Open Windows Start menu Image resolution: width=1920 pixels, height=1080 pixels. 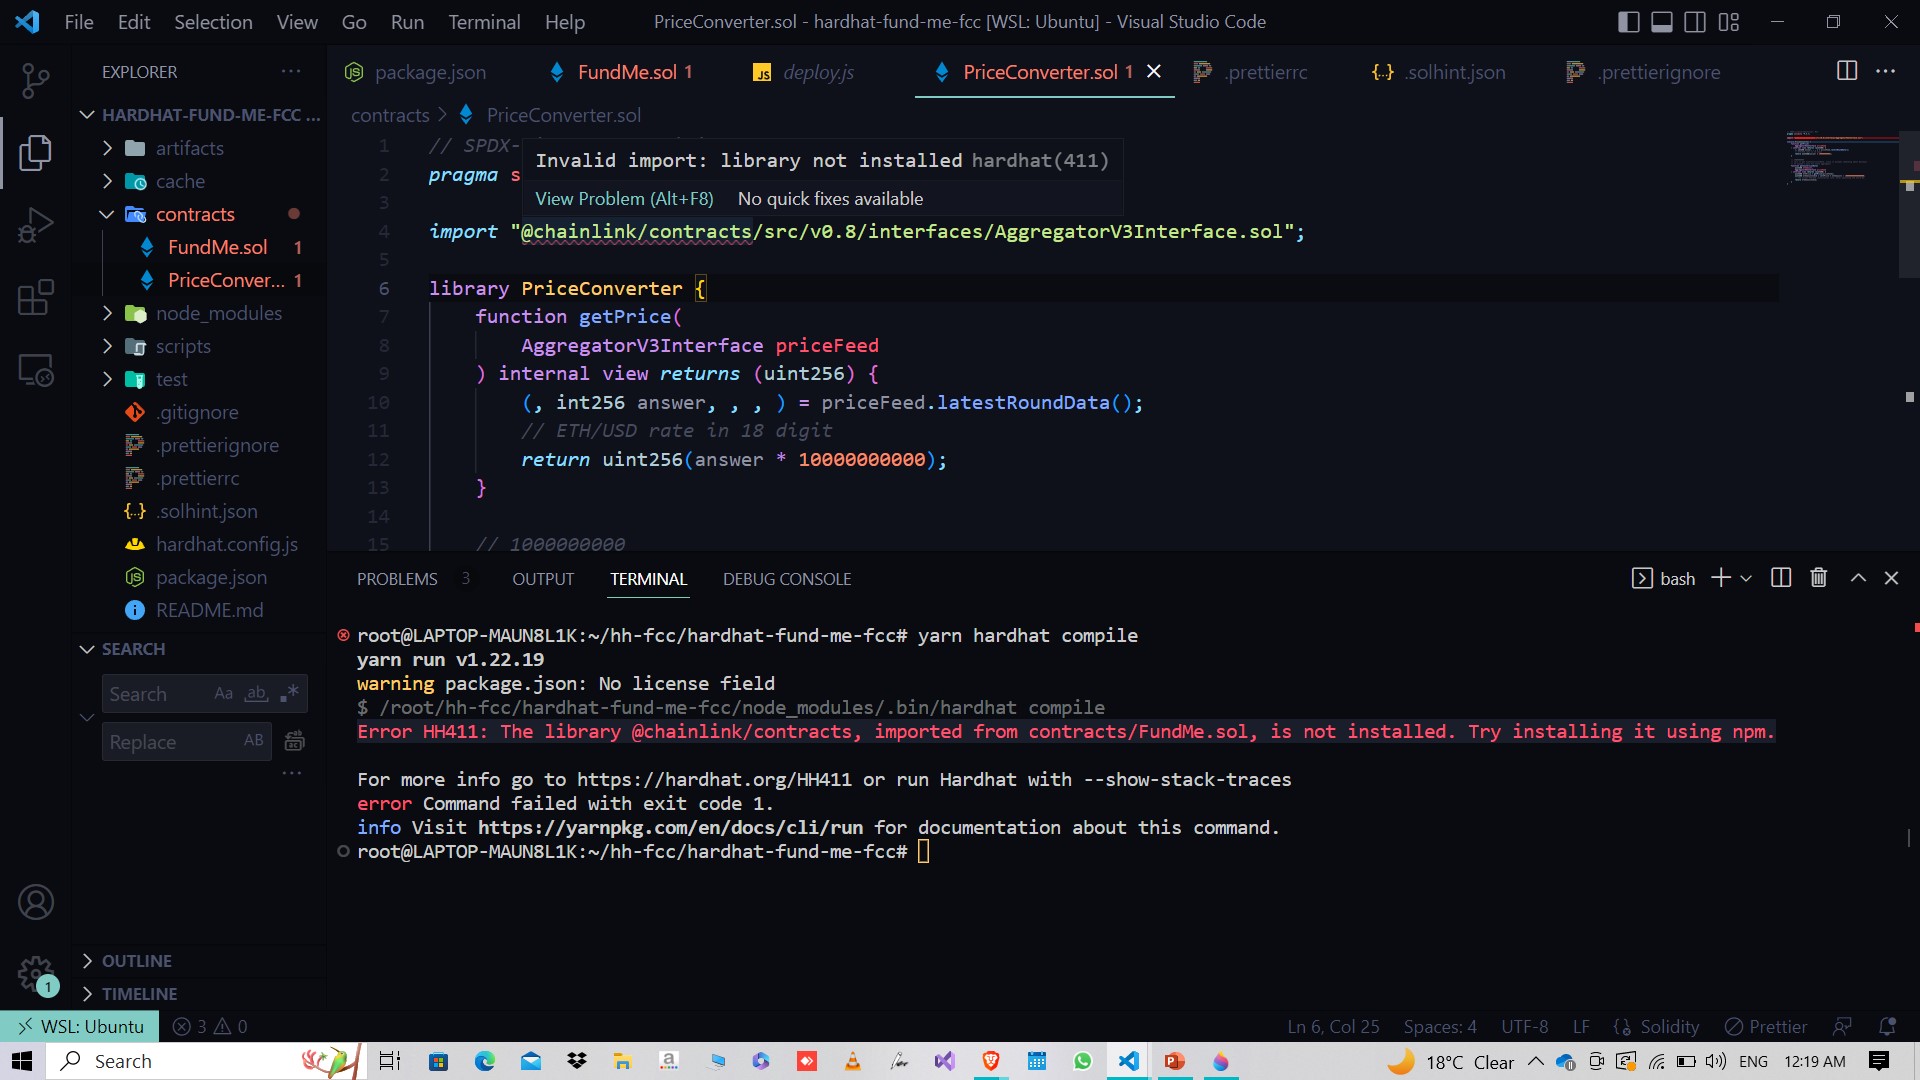(22, 1061)
